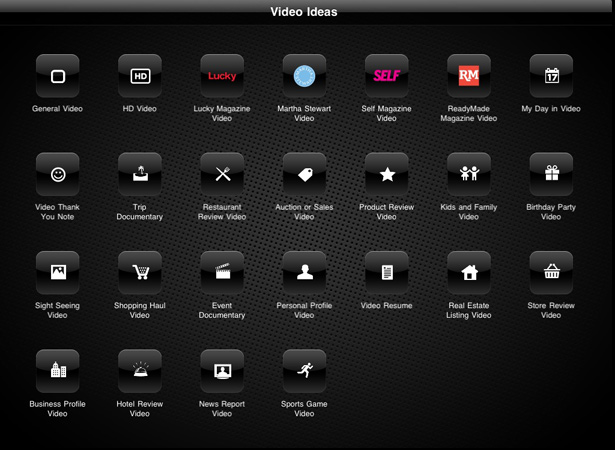Click the "Hotel Review Video" label
Viewport: 615px width, 450px height.
coord(140,409)
